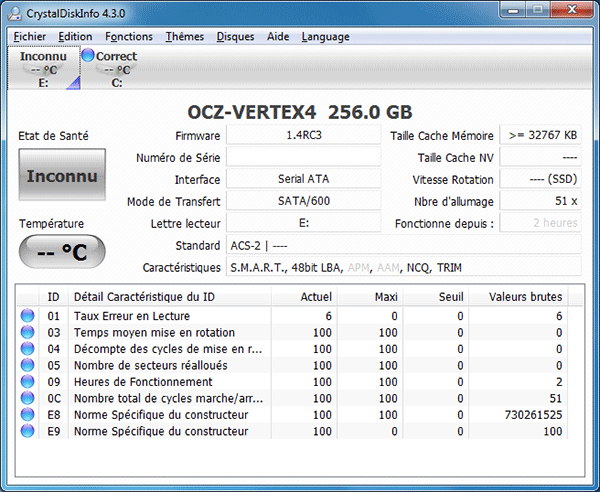Open the Thèmes menu

184,37
